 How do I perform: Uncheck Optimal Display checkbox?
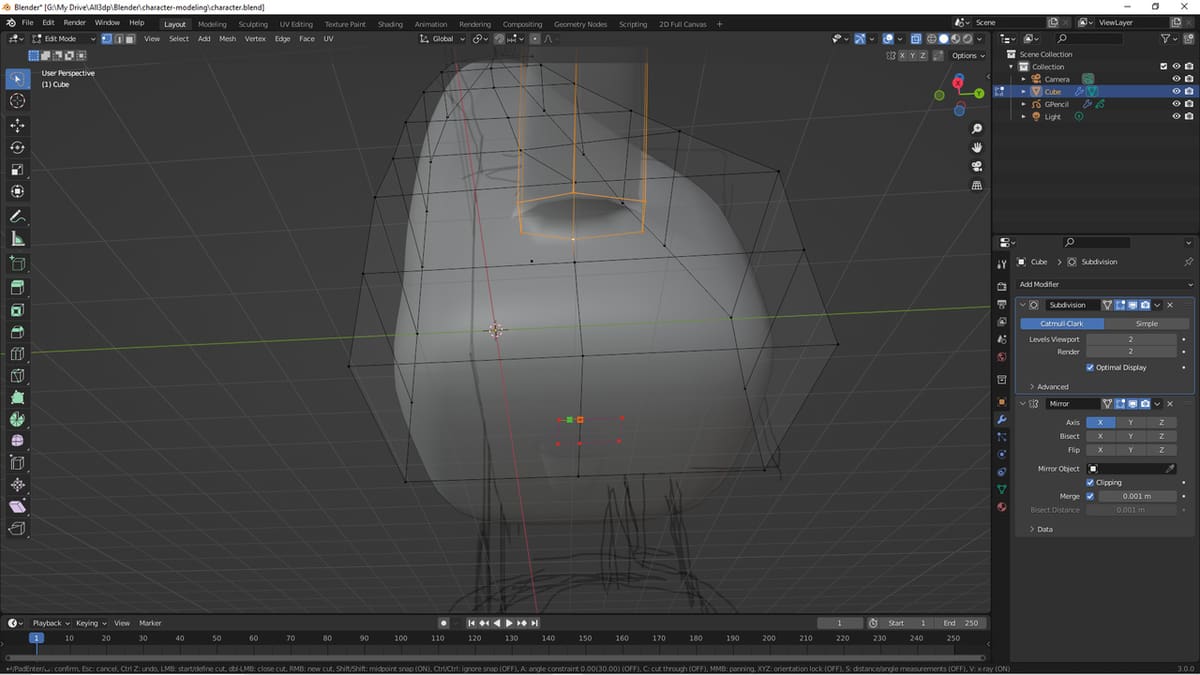point(1090,367)
